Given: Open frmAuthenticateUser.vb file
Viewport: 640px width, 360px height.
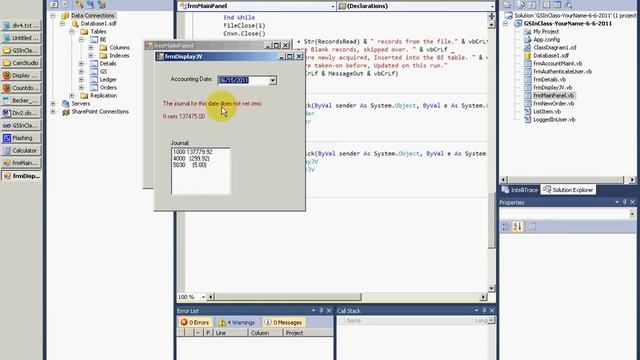Looking at the screenshot, I should click(x=562, y=71).
